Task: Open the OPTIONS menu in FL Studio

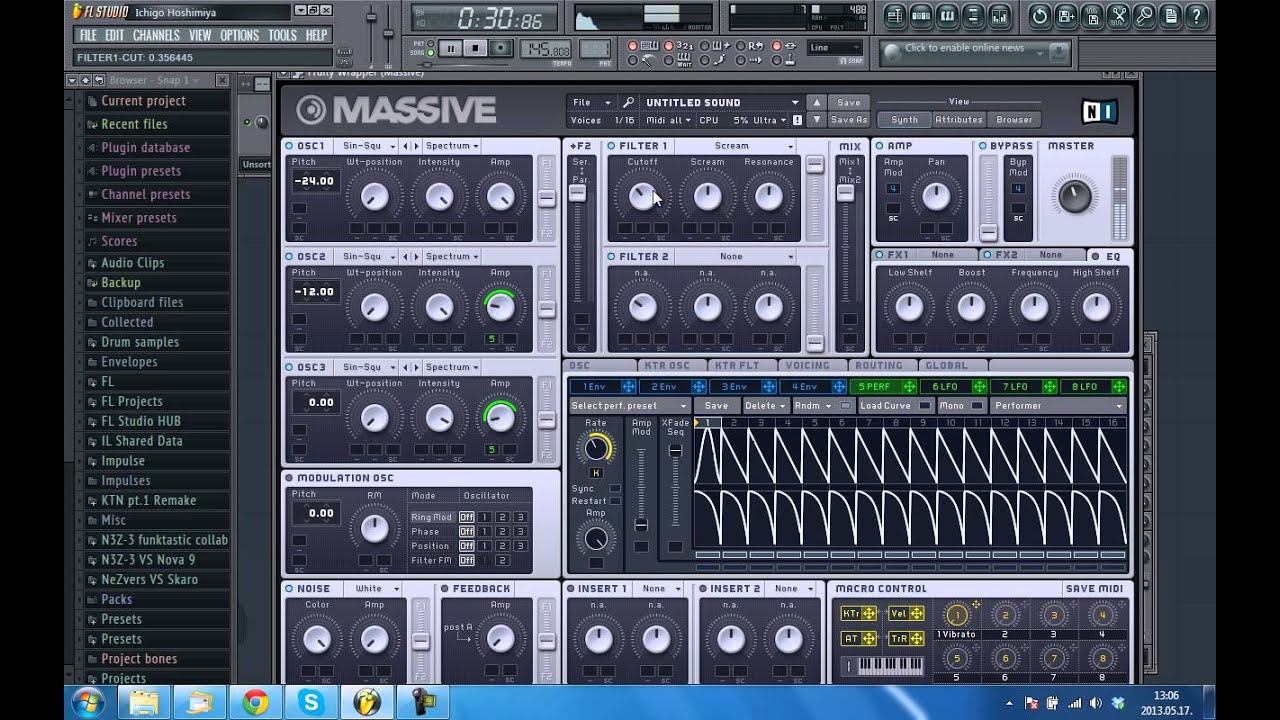Action: tap(239, 35)
